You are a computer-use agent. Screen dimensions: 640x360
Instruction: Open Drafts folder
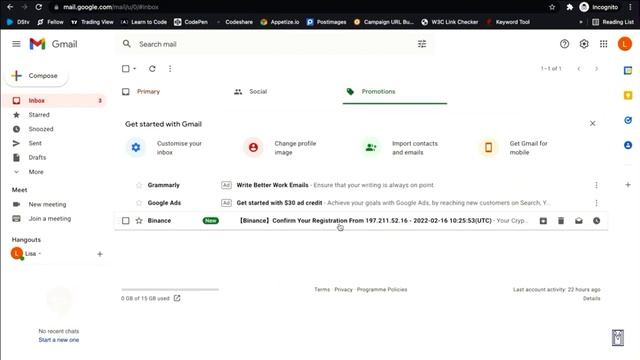(37, 158)
